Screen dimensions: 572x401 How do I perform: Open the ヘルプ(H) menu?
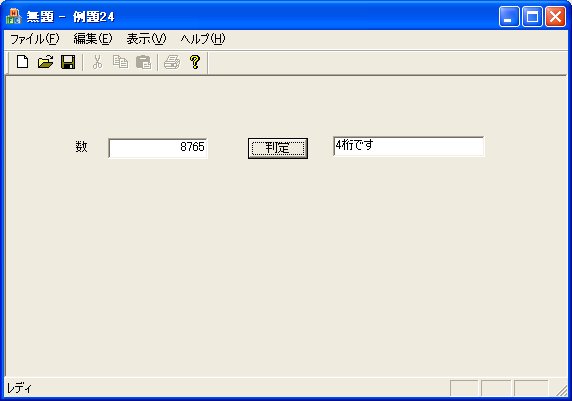(x=203, y=39)
